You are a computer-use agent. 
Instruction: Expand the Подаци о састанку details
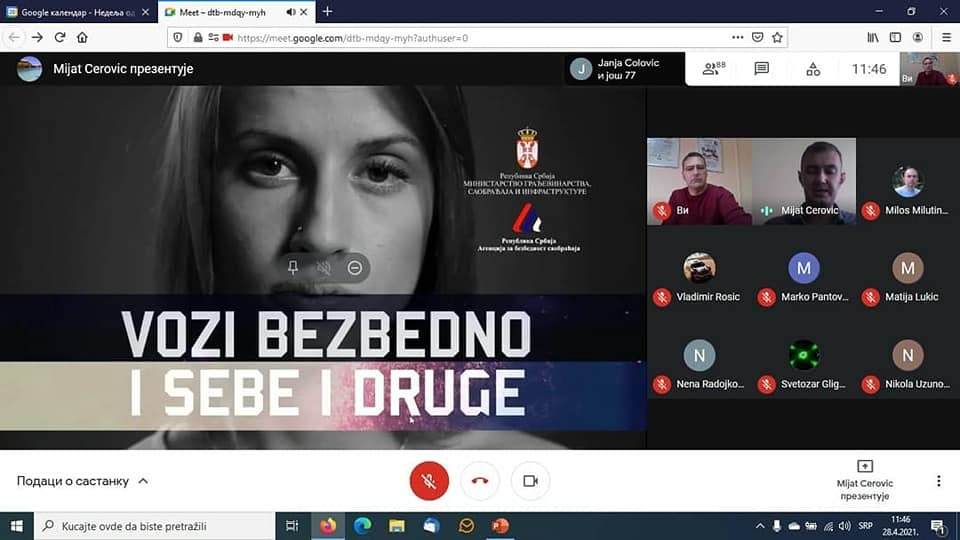(x=83, y=481)
